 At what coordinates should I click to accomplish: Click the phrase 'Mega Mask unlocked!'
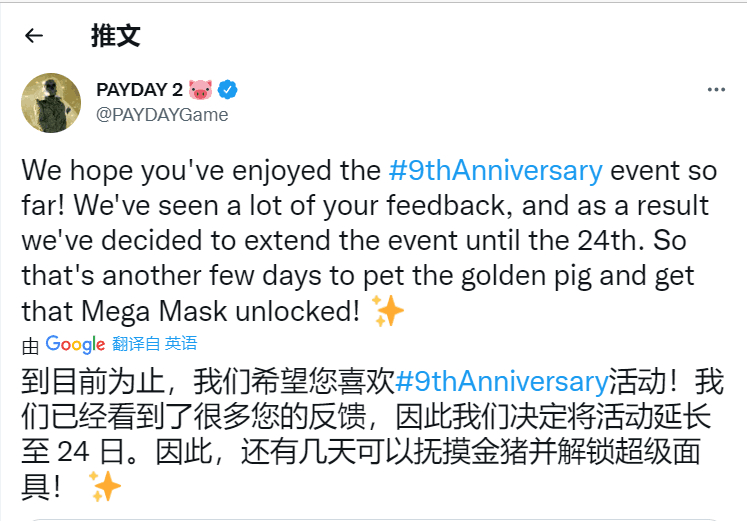point(221,311)
